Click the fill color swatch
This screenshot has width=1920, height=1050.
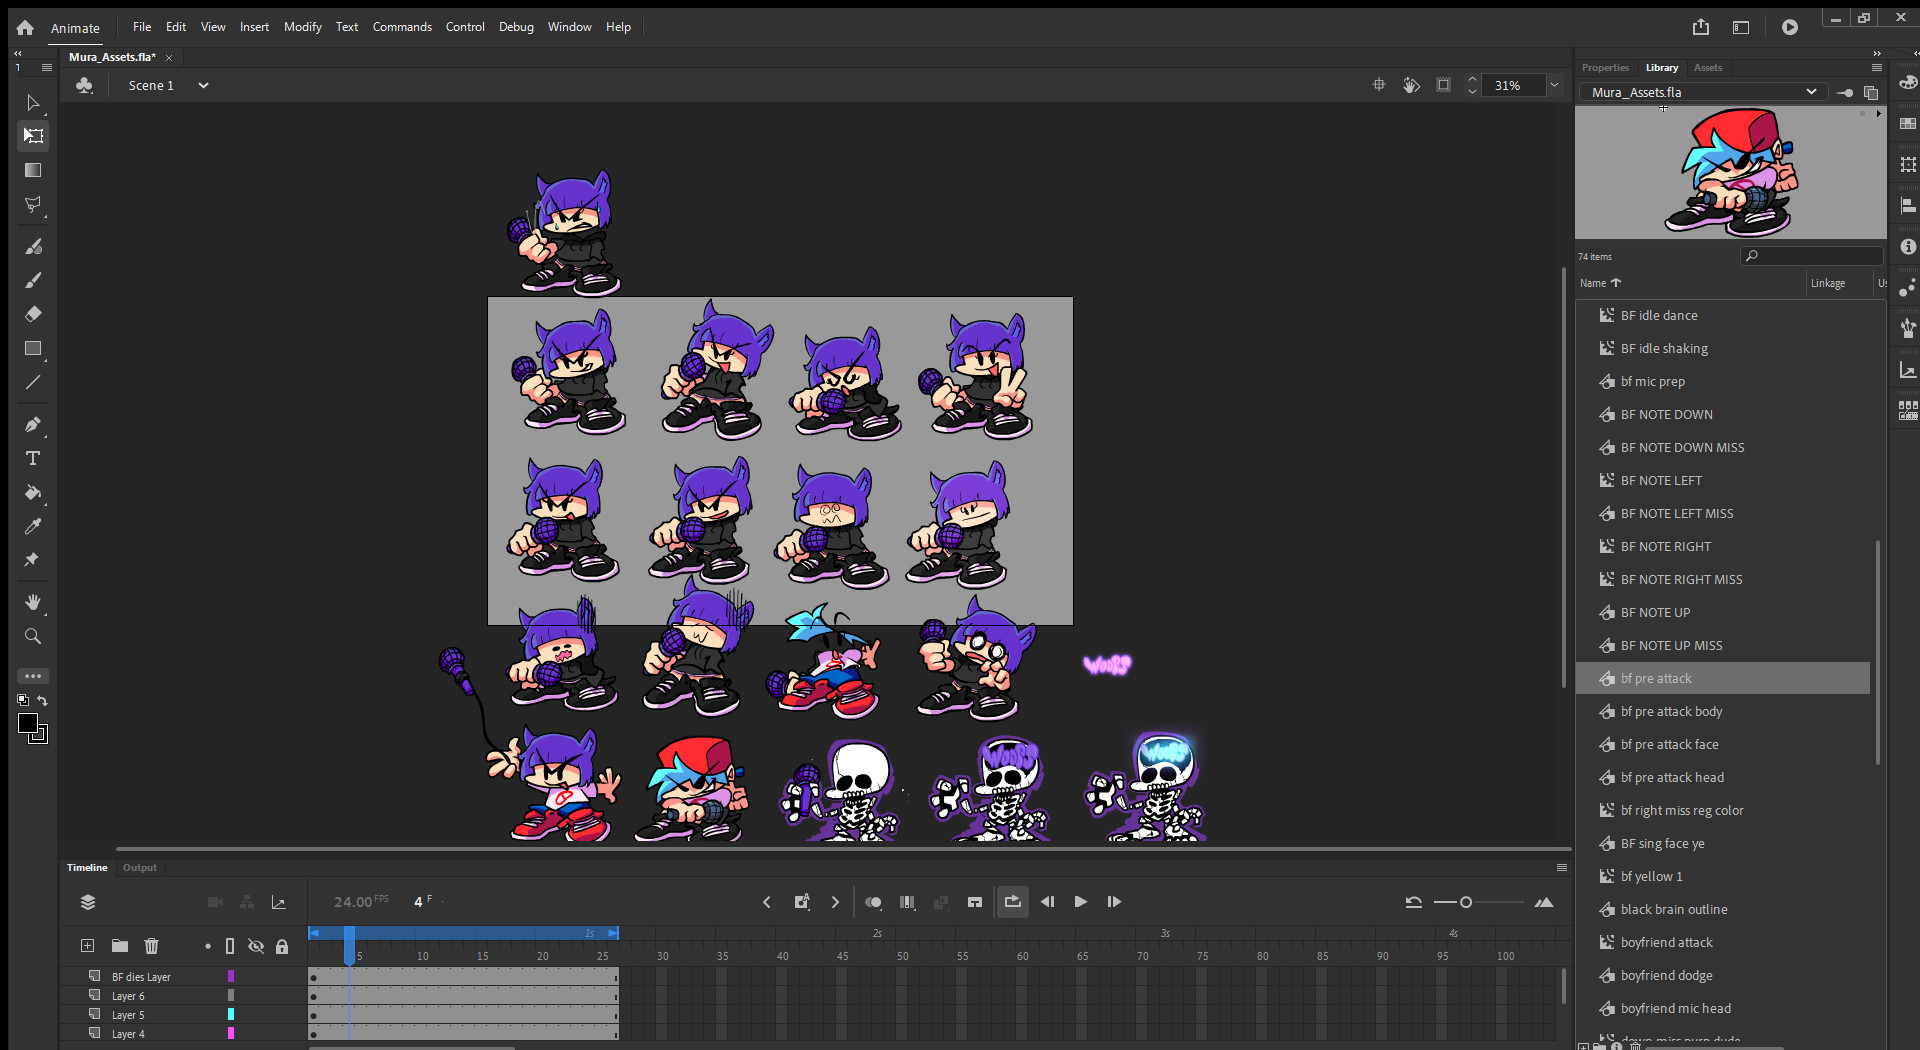37,734
